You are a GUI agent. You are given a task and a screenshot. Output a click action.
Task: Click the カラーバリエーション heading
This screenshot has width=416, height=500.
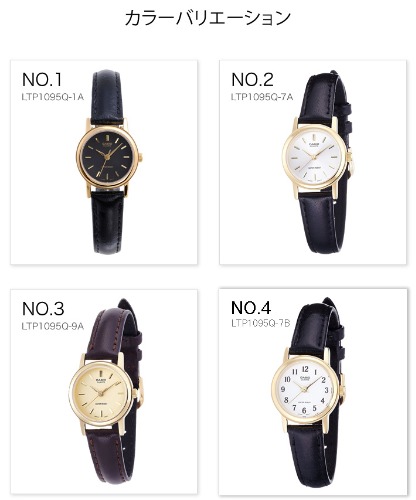pyautogui.click(x=208, y=18)
